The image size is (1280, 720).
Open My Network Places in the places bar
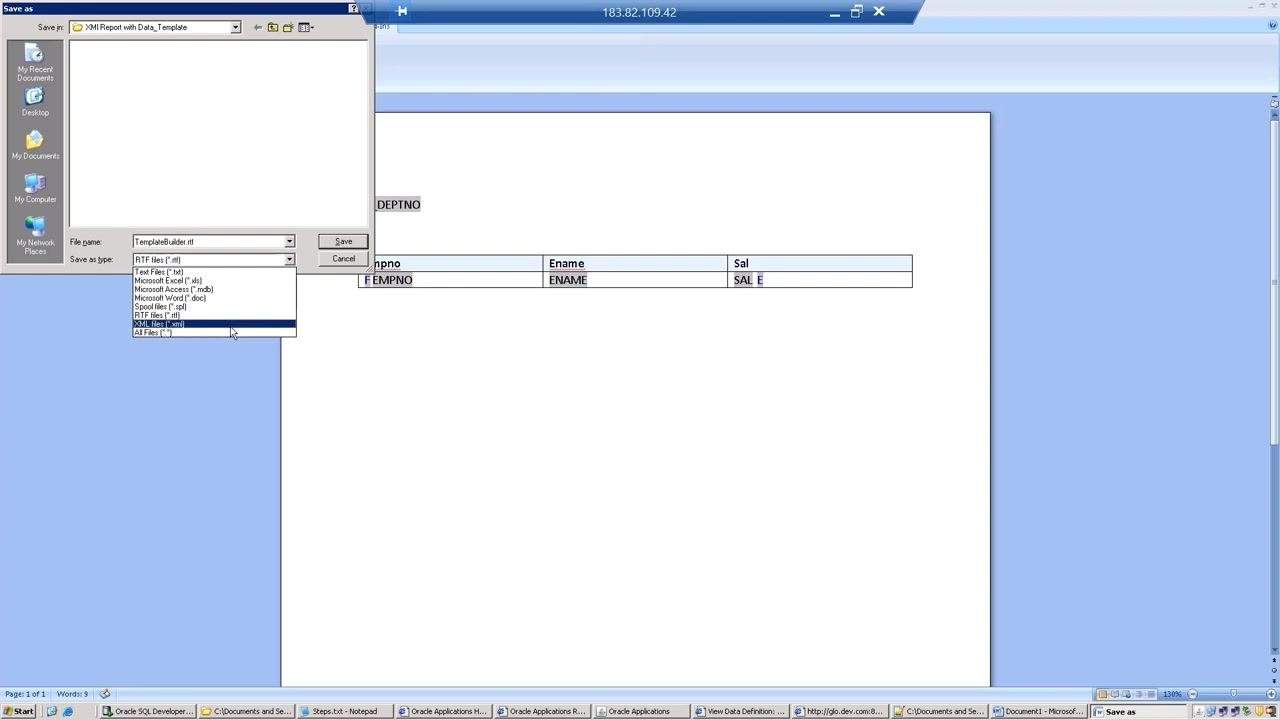35,237
